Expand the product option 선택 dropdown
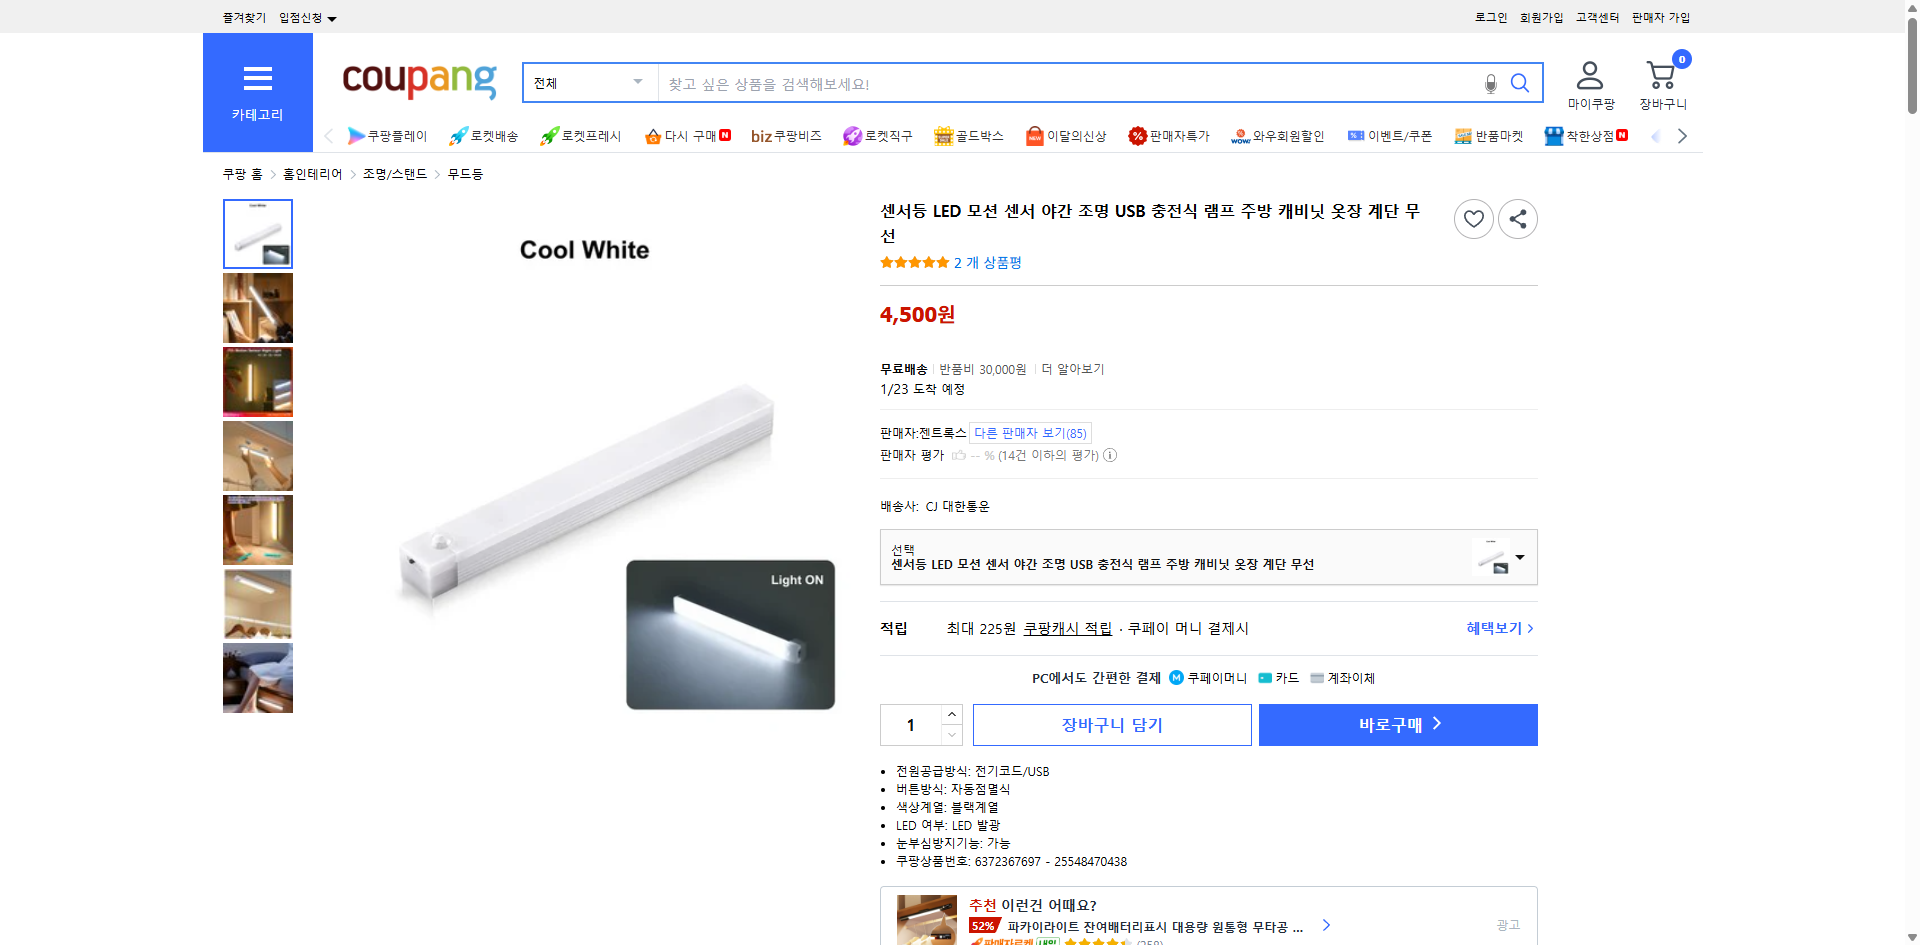The image size is (1920, 945). coord(1519,557)
